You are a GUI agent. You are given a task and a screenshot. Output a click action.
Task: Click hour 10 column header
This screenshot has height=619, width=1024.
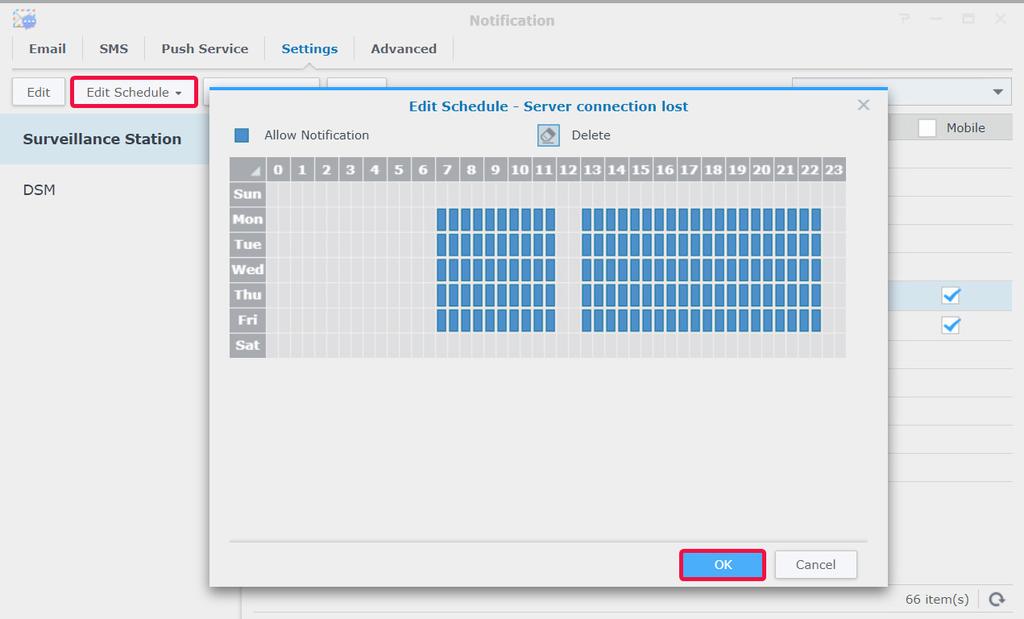point(520,169)
